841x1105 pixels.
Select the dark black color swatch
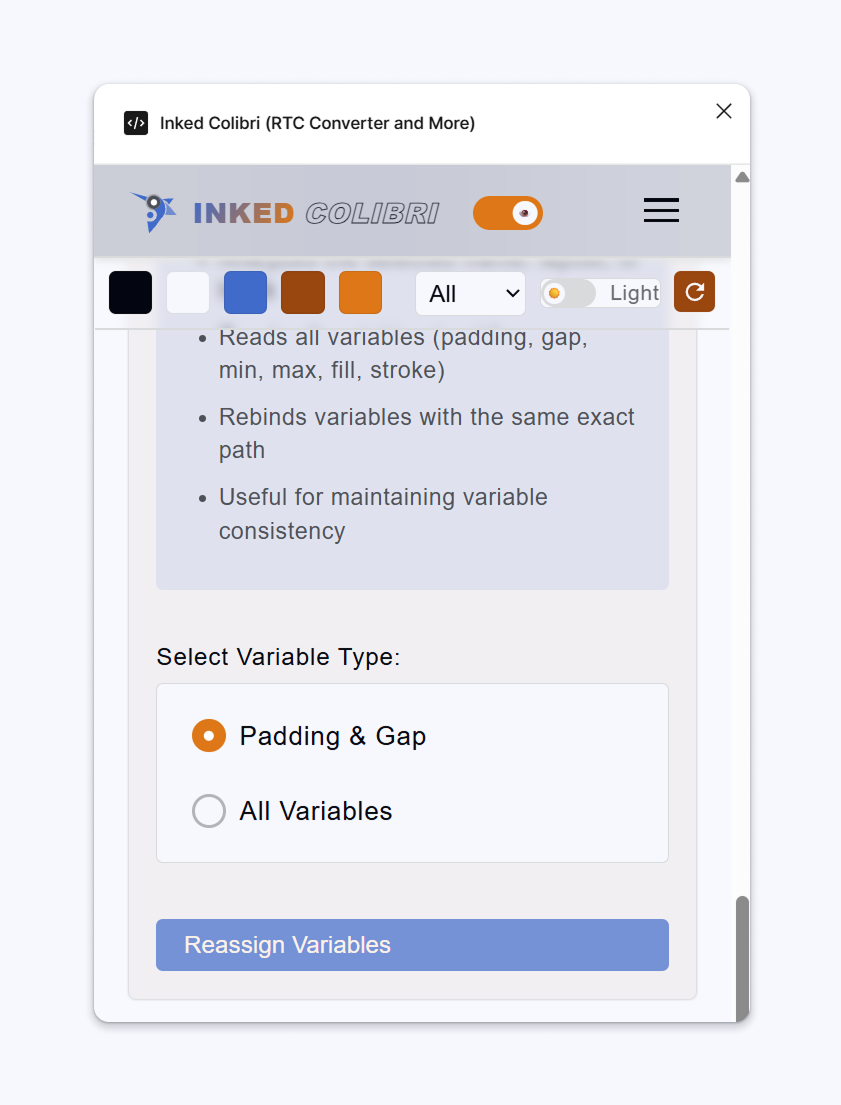tap(130, 292)
